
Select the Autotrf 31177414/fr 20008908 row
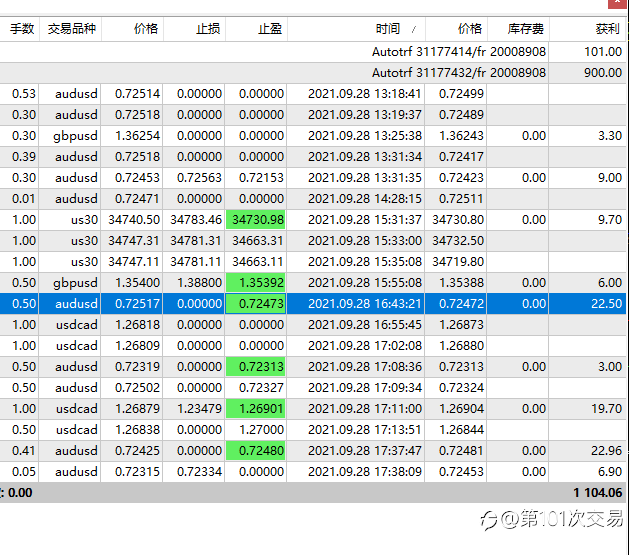313,52
